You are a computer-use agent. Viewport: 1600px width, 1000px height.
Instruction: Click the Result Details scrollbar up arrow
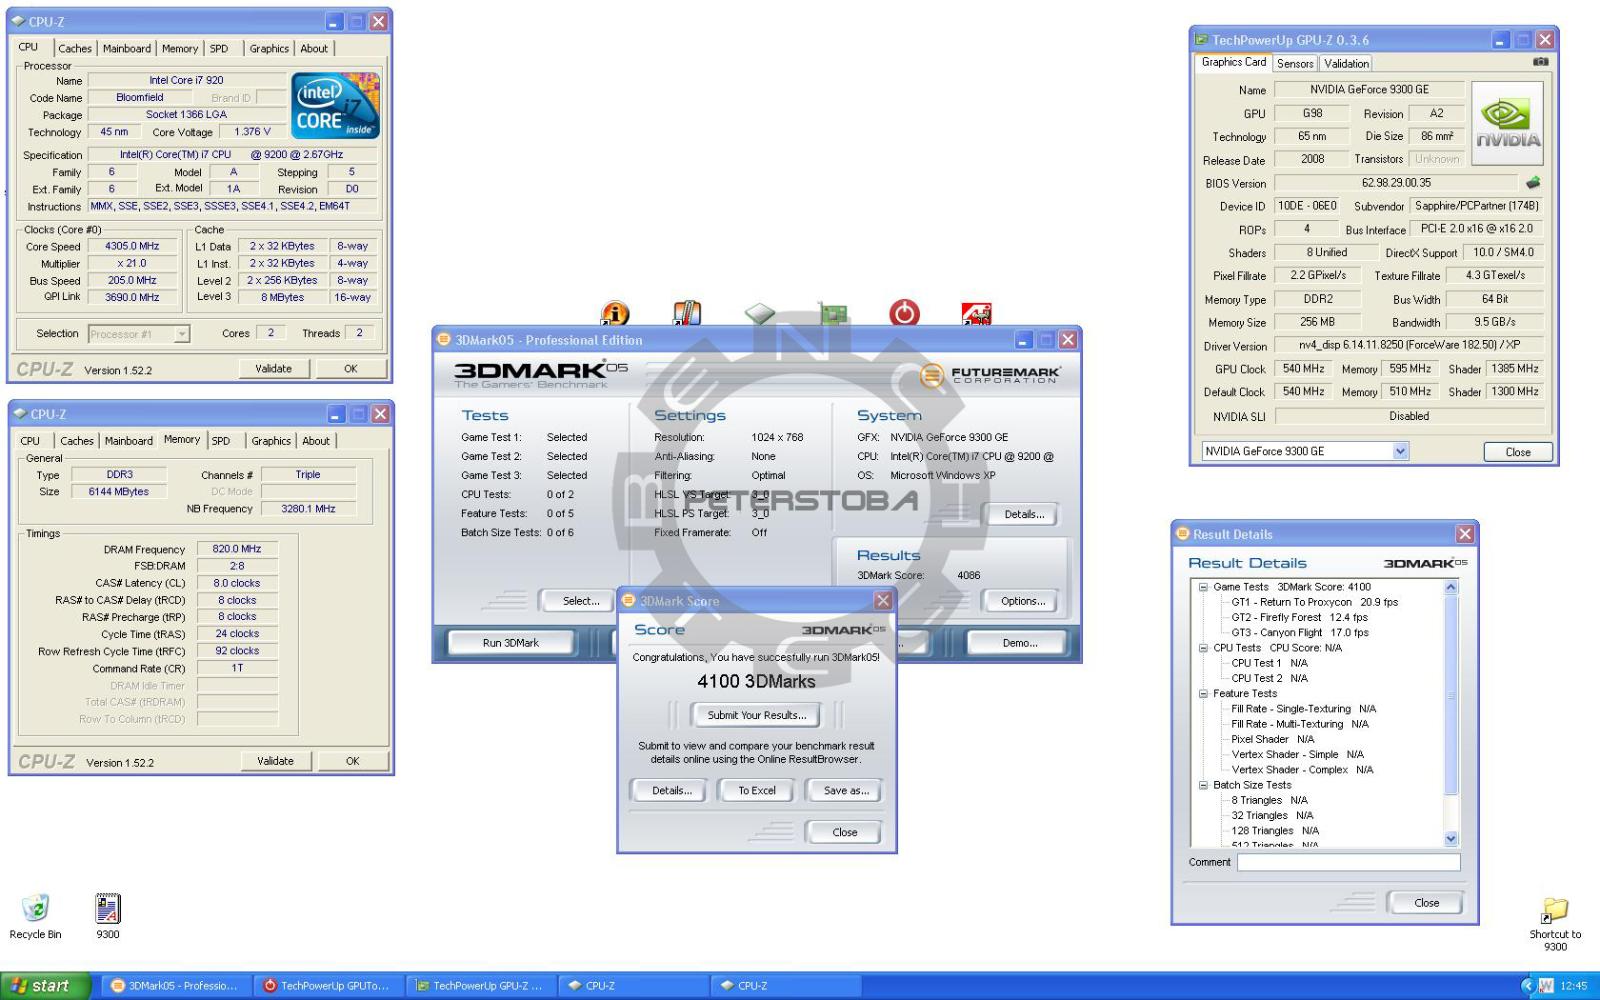pyautogui.click(x=1451, y=587)
